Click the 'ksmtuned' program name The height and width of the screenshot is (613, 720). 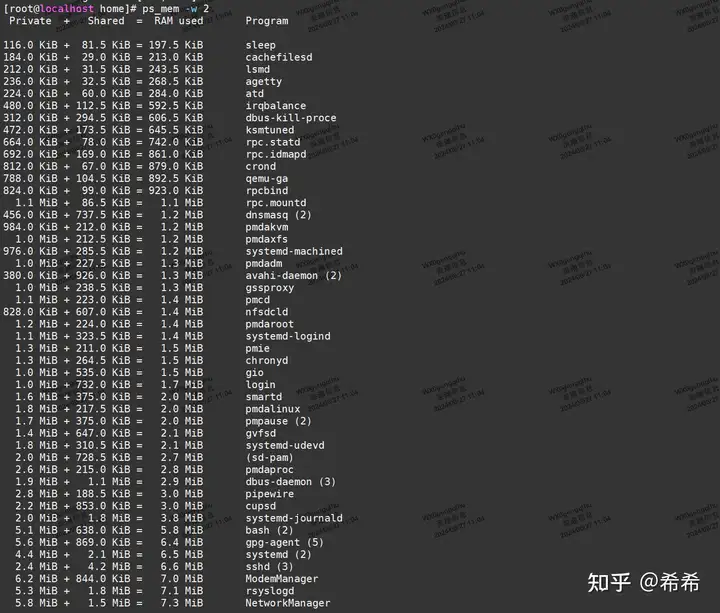pos(270,130)
